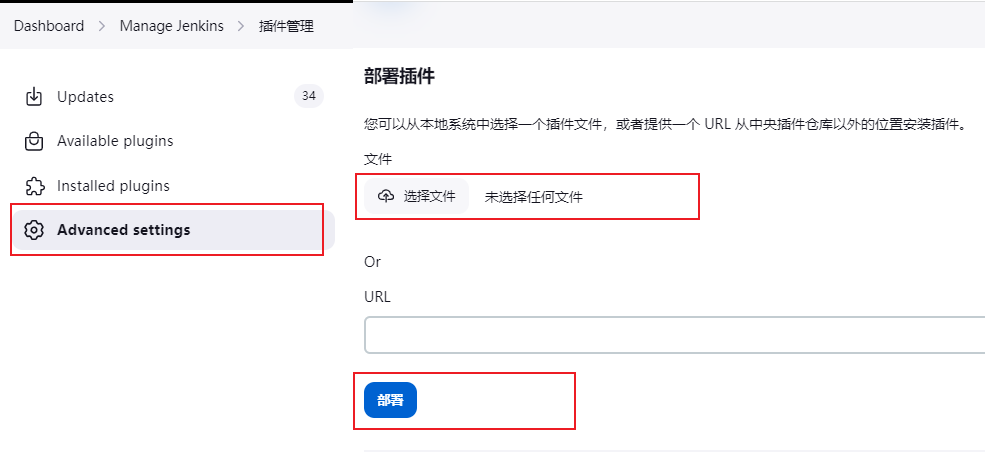Go to the Dashboard breadcrumb link
The width and height of the screenshot is (985, 454).
point(49,26)
